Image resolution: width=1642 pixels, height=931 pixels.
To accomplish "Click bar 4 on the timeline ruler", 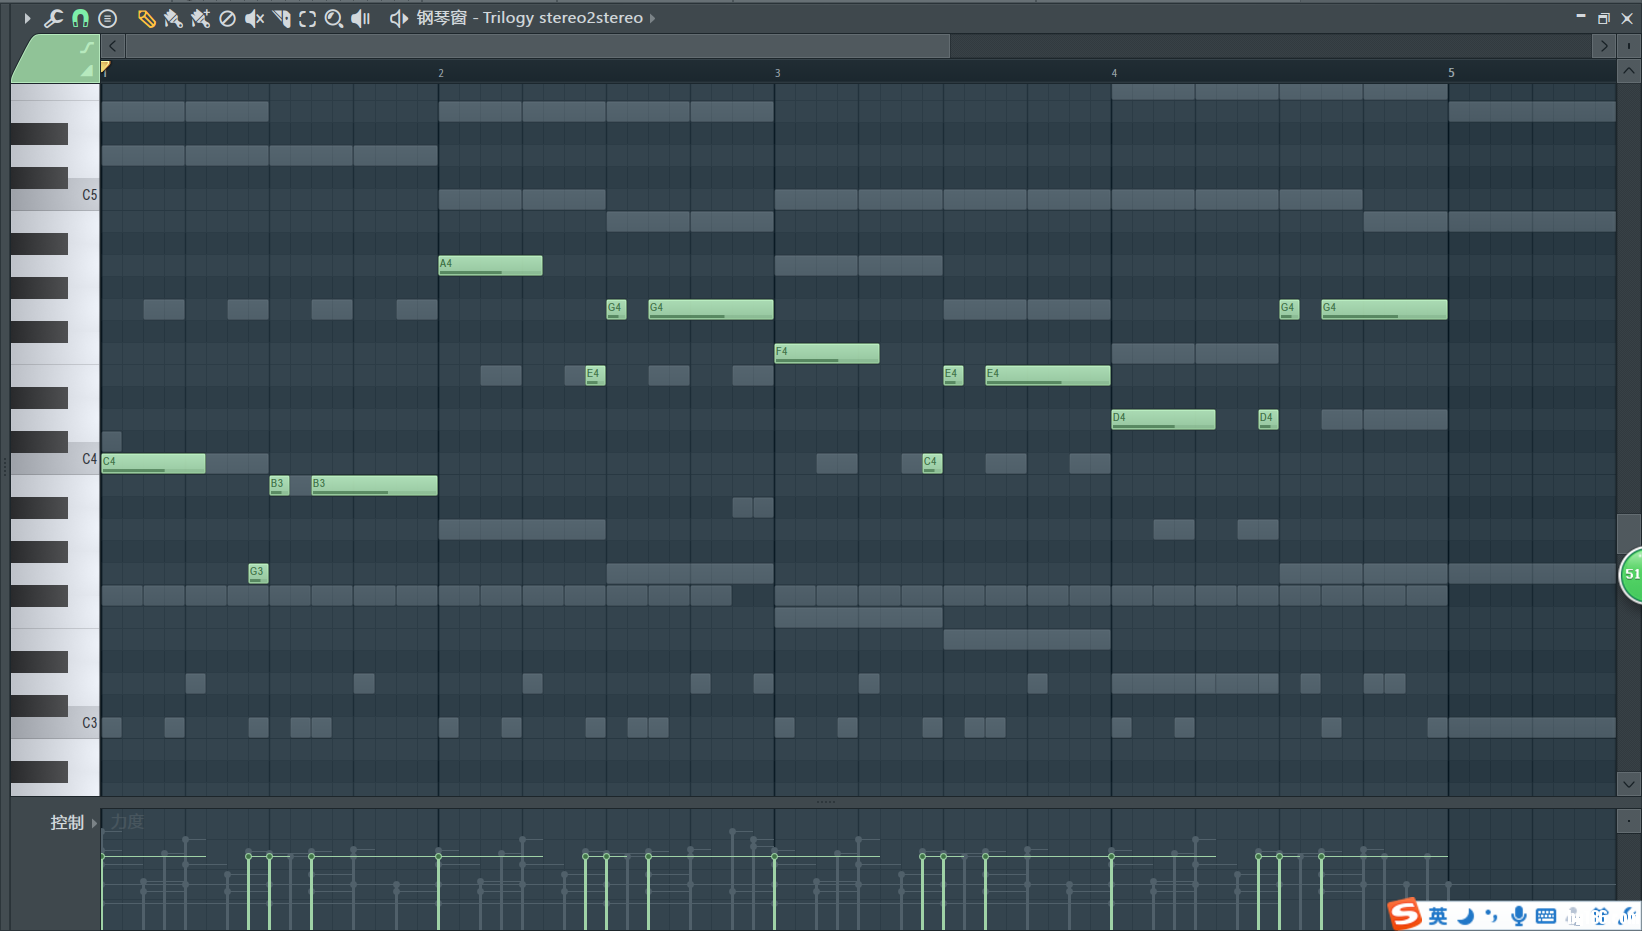I will 1114,73.
